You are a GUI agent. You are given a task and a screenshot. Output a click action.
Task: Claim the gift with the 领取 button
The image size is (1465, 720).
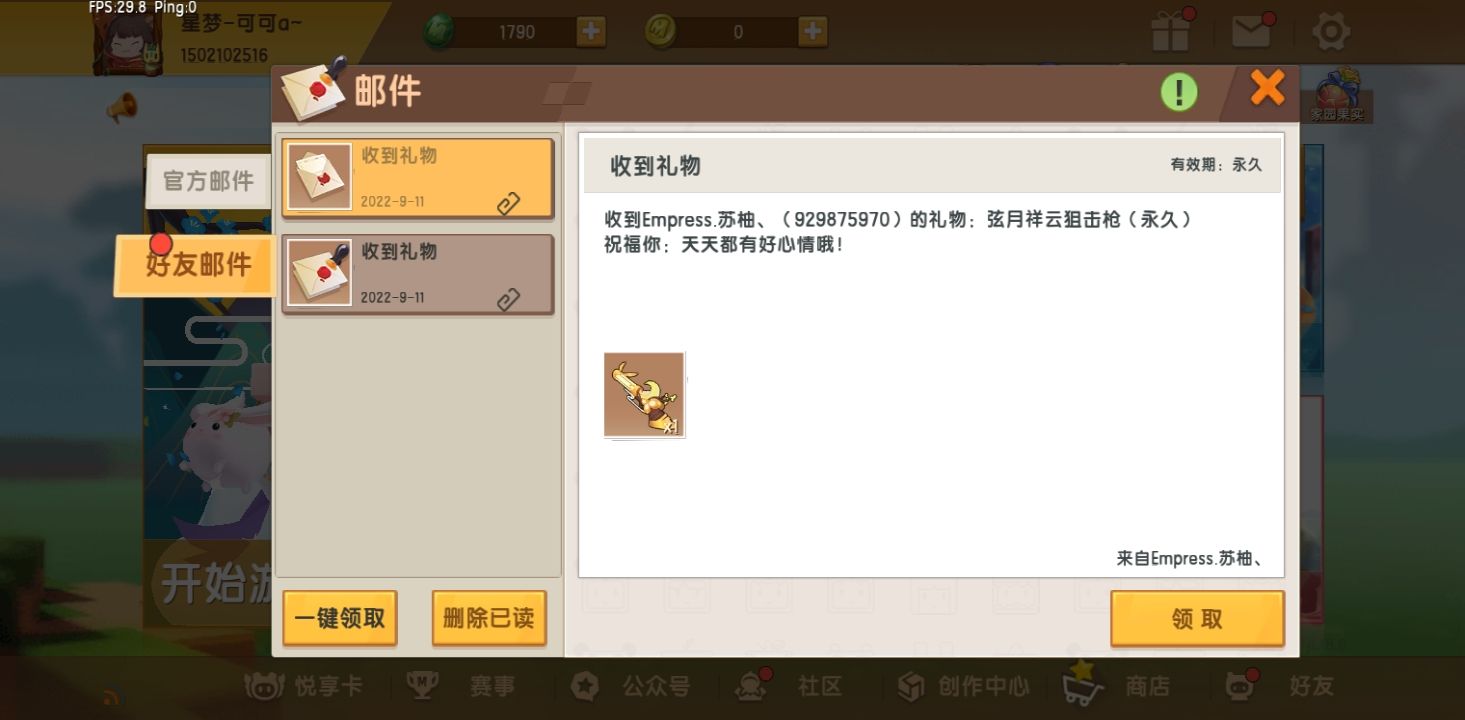point(1197,619)
